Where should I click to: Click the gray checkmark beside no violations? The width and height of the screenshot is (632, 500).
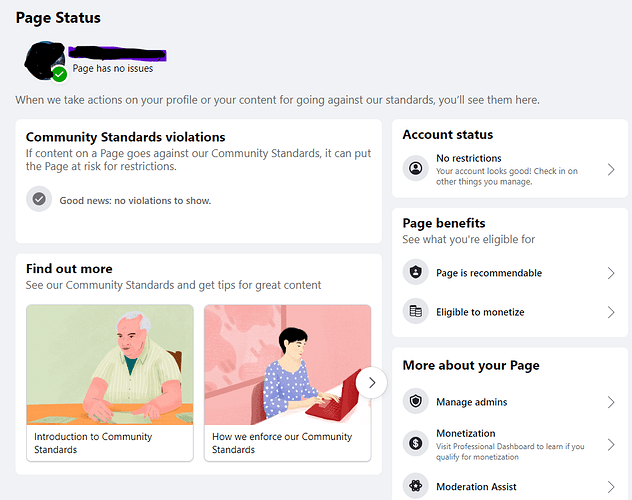pos(38,200)
